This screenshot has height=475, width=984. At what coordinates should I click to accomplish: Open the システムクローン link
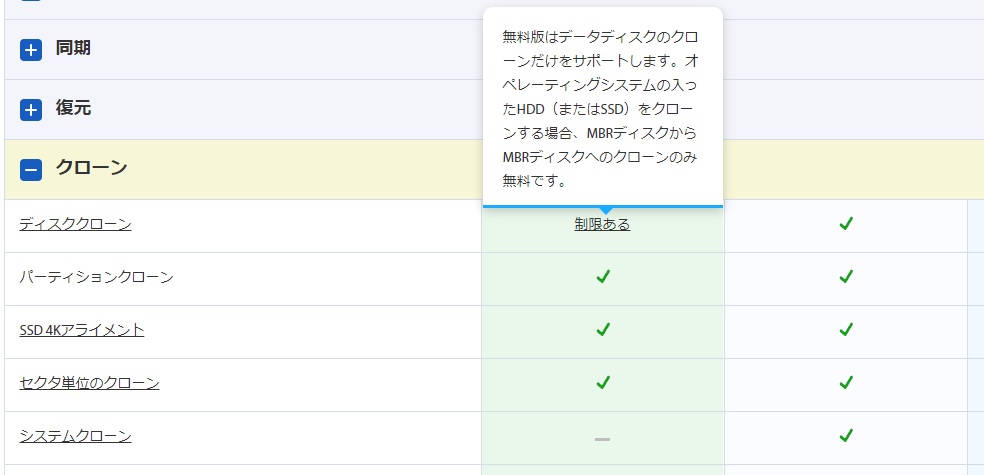[x=75, y=435]
